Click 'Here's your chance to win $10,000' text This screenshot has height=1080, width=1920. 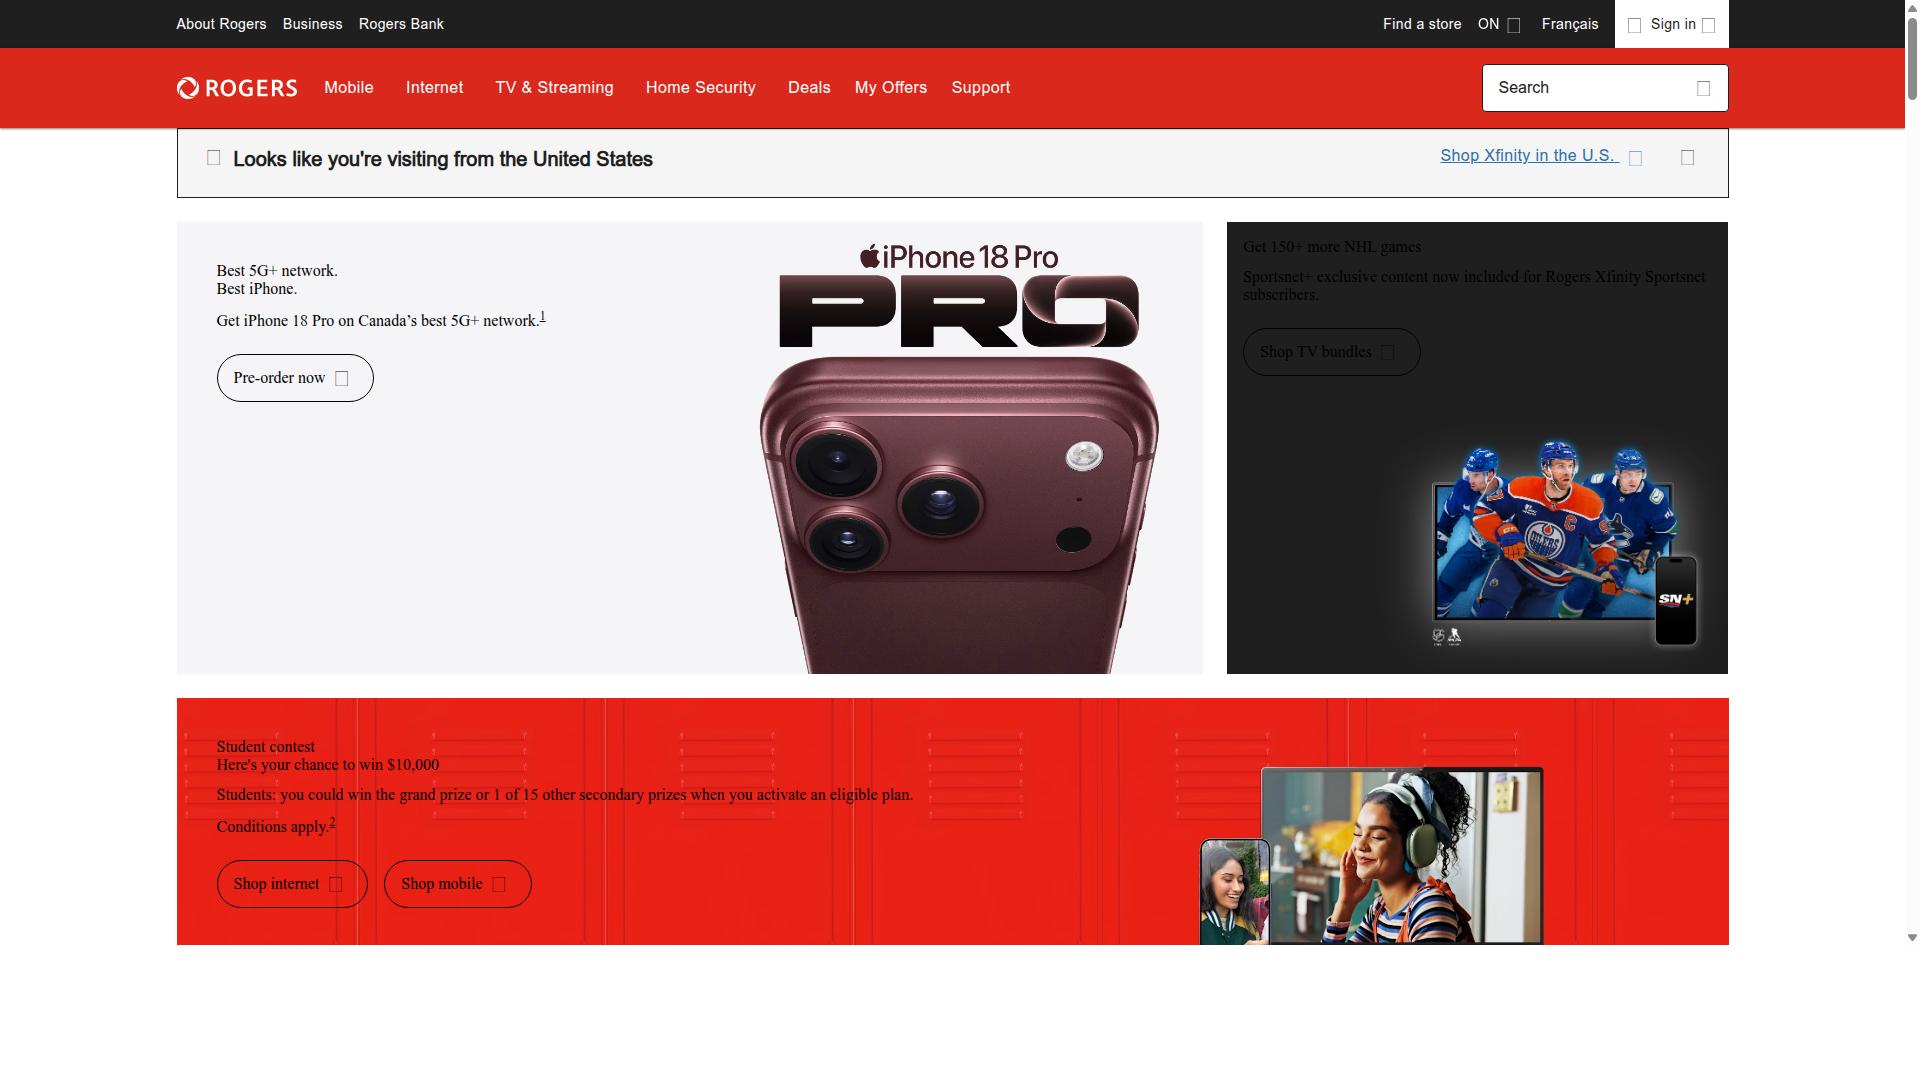point(328,765)
